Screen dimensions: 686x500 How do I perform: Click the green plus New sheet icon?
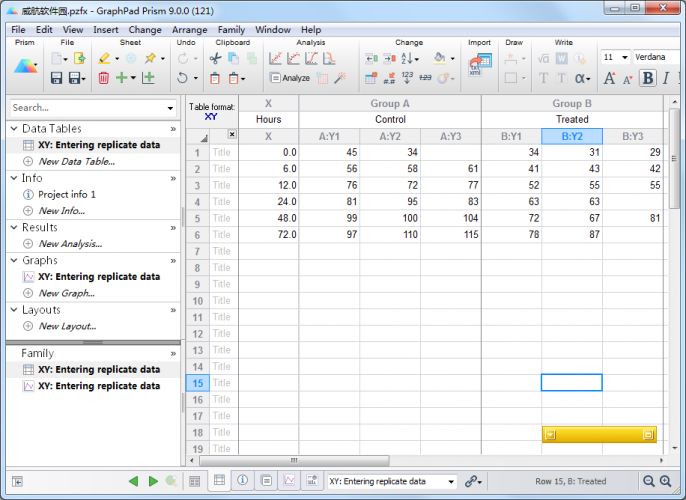pyautogui.click(x=122, y=78)
